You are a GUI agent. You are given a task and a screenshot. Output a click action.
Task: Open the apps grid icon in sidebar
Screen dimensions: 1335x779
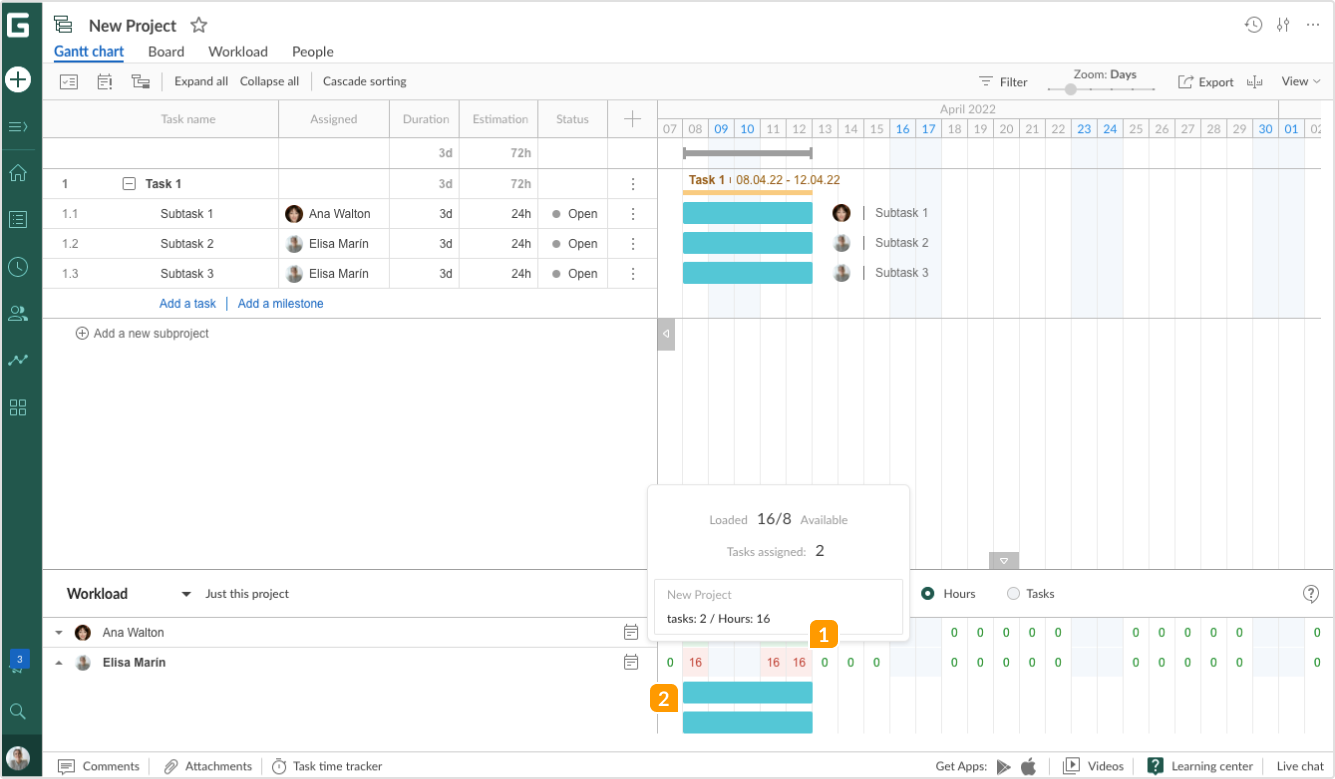18,407
